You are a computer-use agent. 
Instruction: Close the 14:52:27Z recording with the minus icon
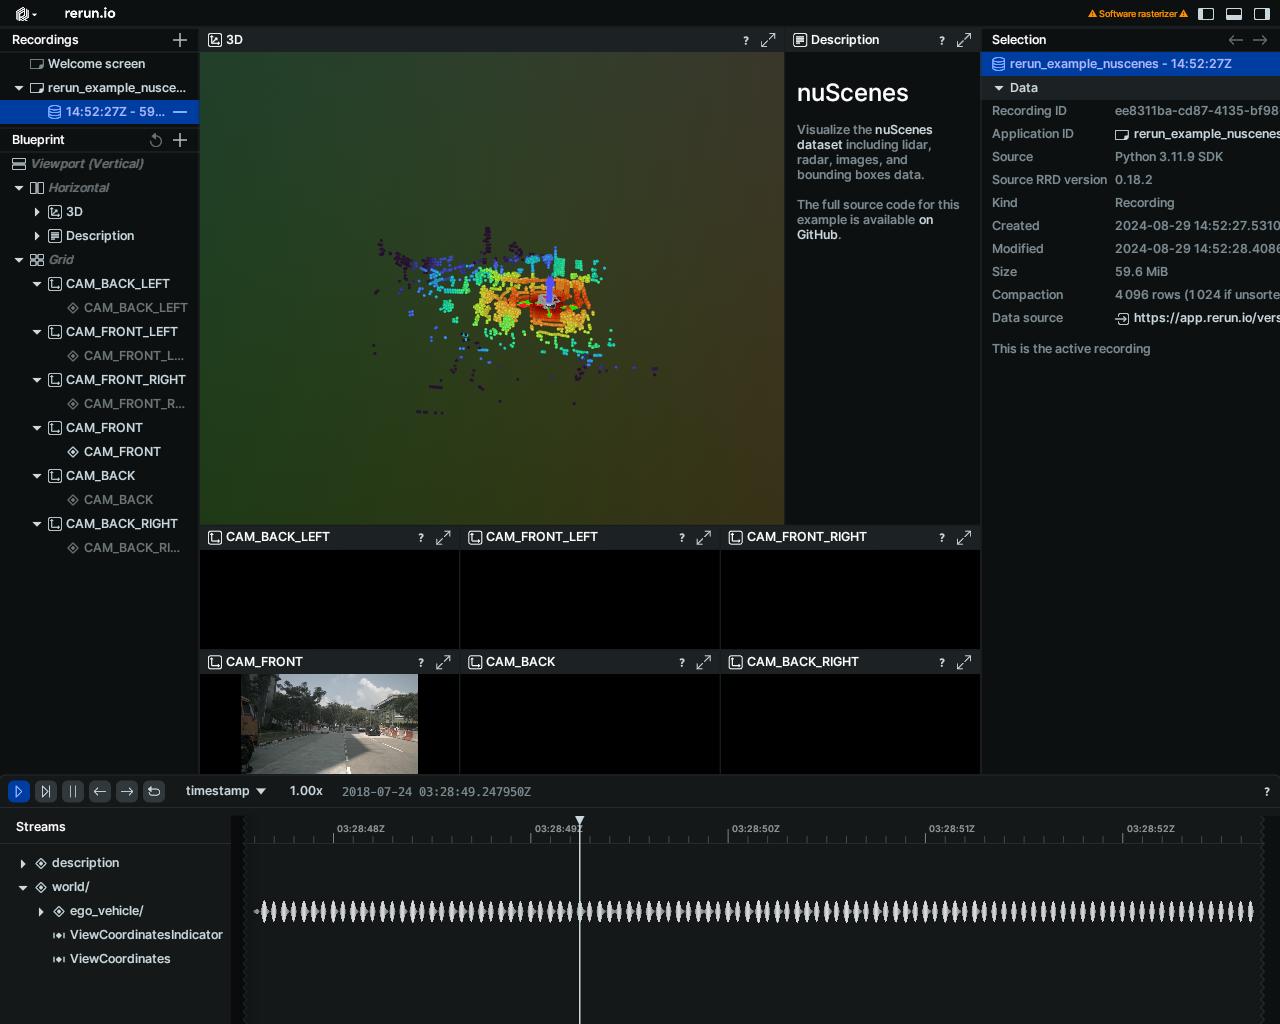tap(180, 112)
